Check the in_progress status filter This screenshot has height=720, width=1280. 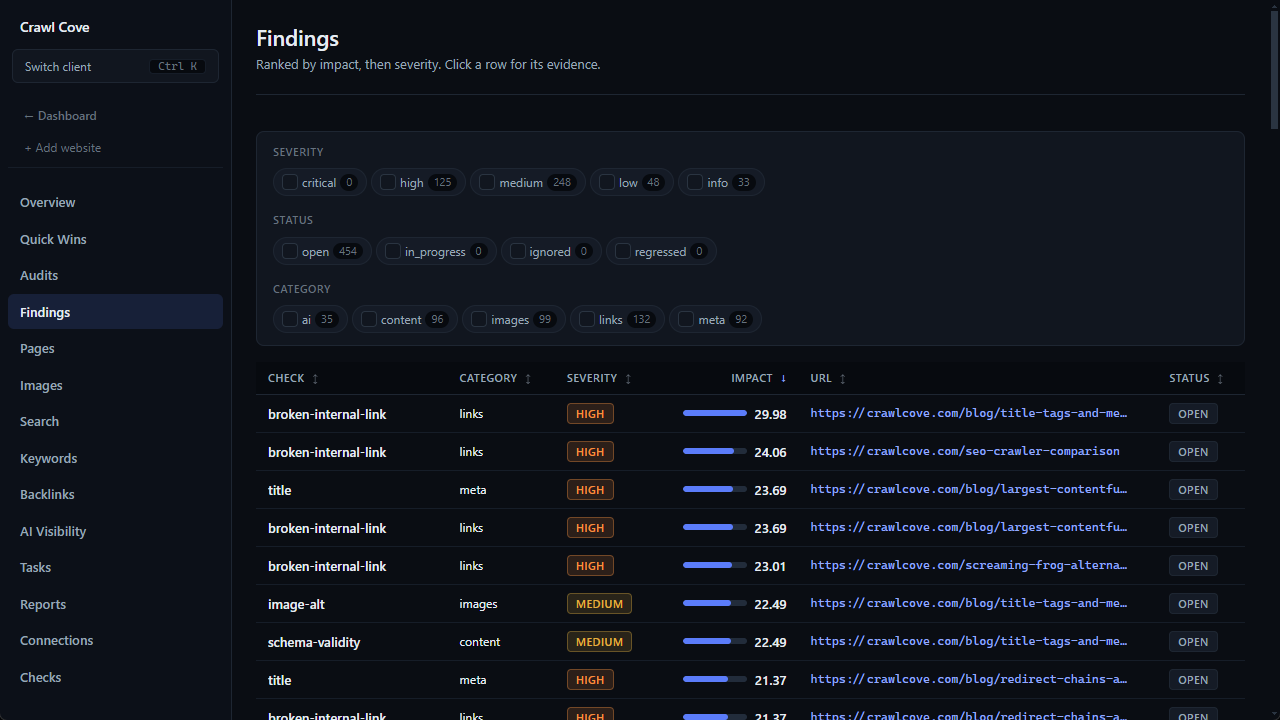click(x=393, y=251)
